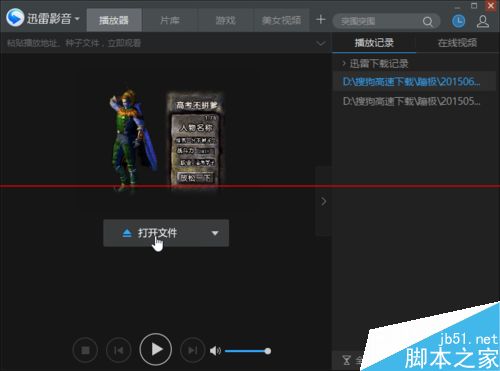This screenshot has width=500, height=371.
Task: Start playback with the play button
Action: (x=156, y=349)
